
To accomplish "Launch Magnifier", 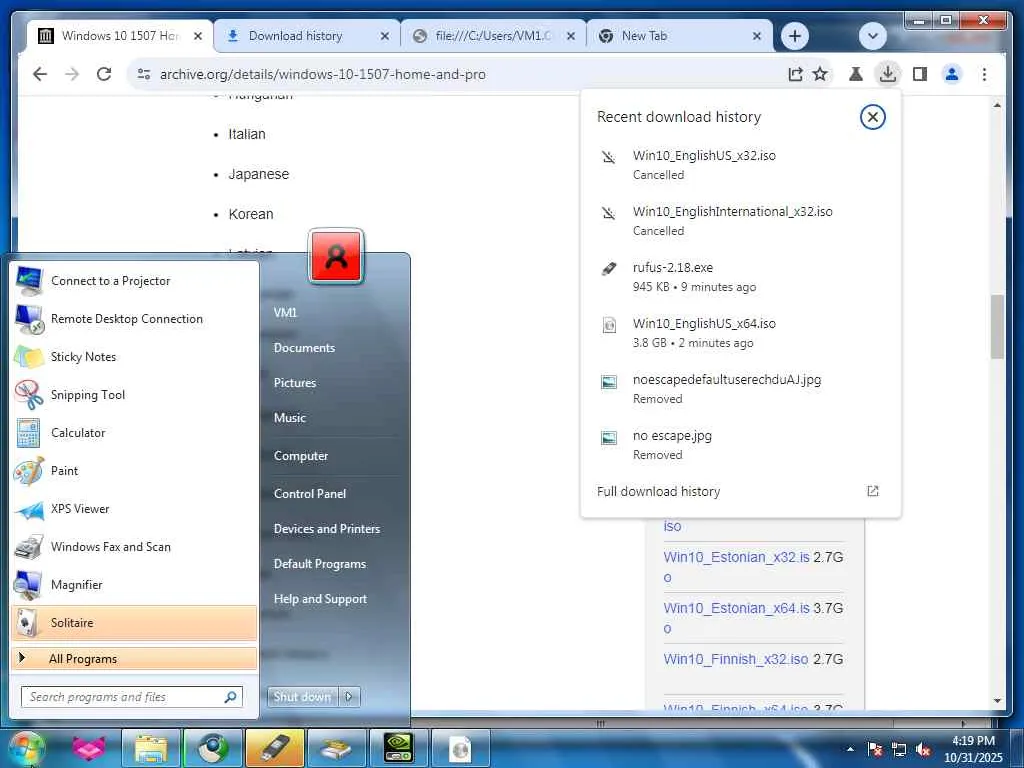I will click(x=134, y=584).
